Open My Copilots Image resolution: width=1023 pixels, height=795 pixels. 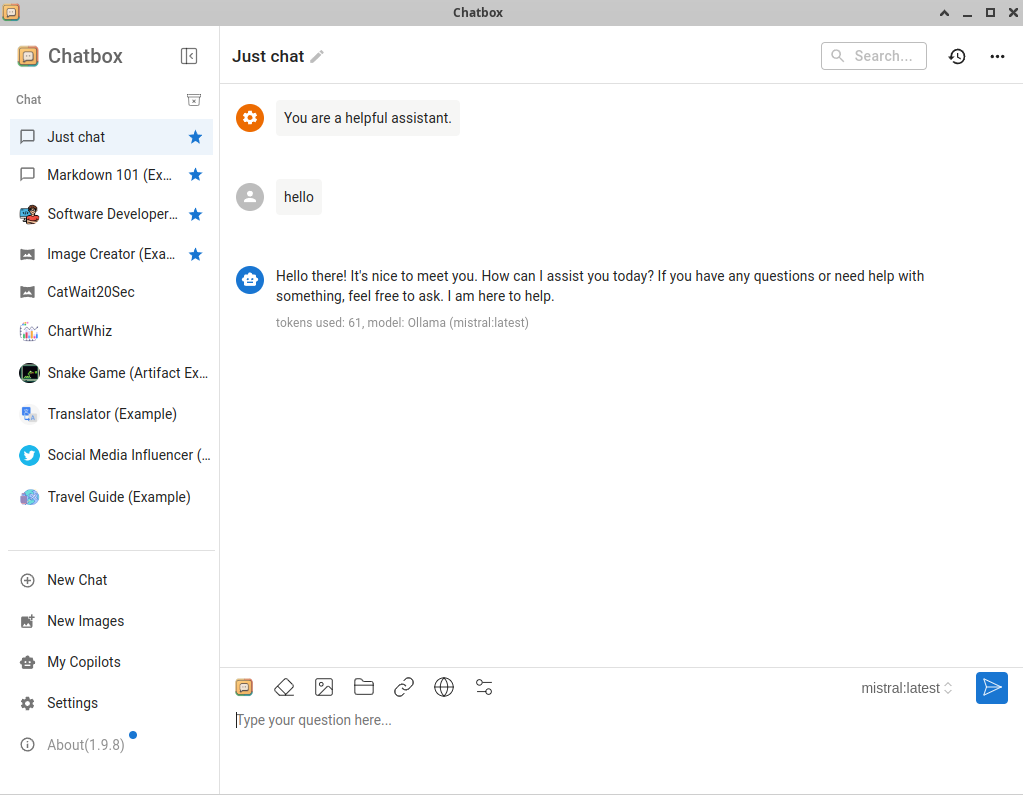tap(84, 662)
